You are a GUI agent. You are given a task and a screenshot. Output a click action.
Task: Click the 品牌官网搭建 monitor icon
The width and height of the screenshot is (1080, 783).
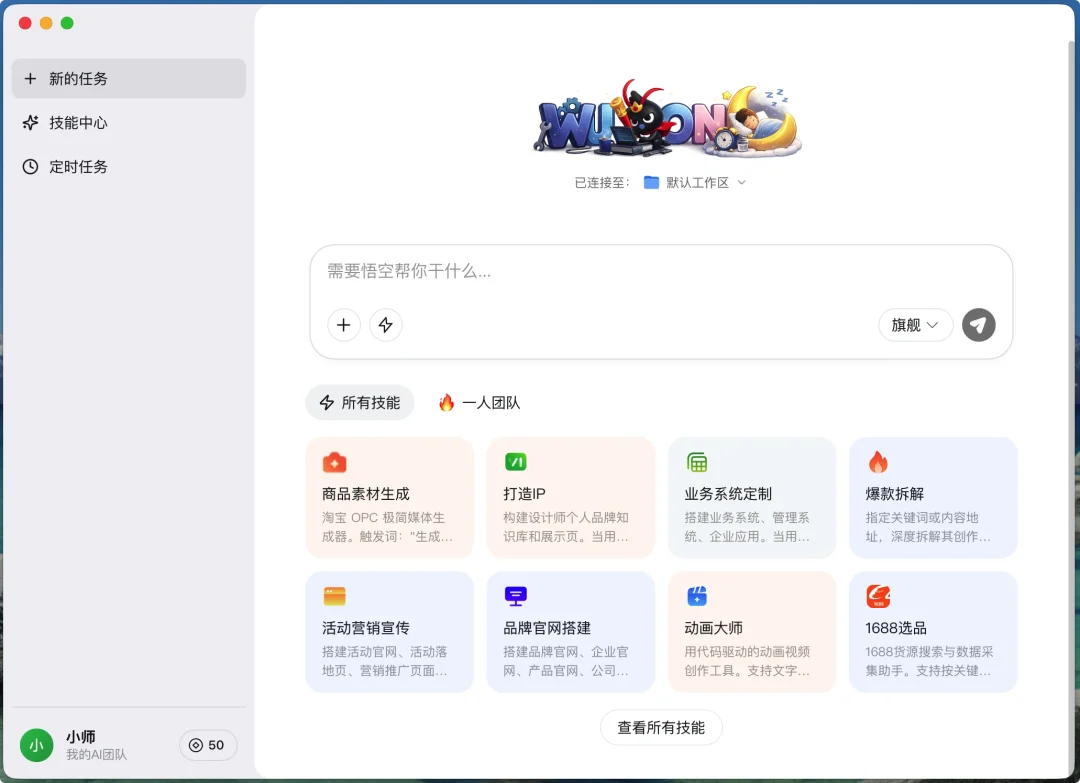pyautogui.click(x=515, y=596)
